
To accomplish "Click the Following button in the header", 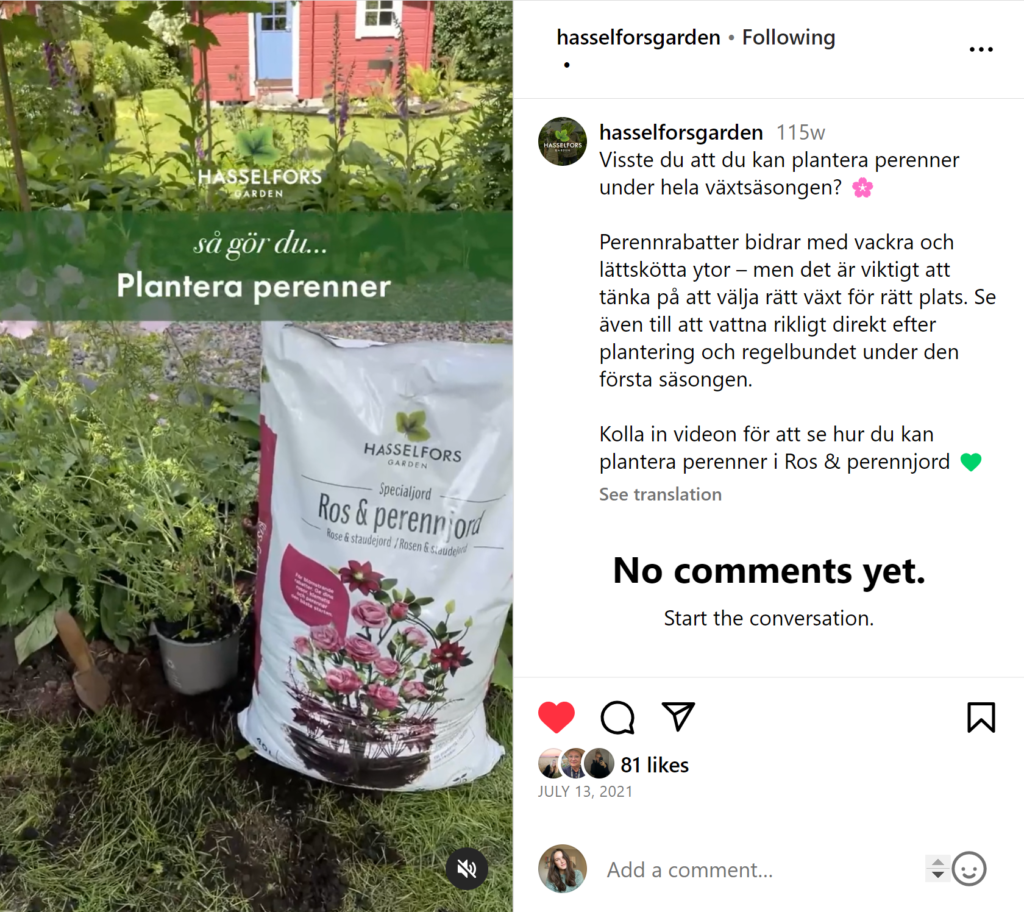I will click(788, 38).
